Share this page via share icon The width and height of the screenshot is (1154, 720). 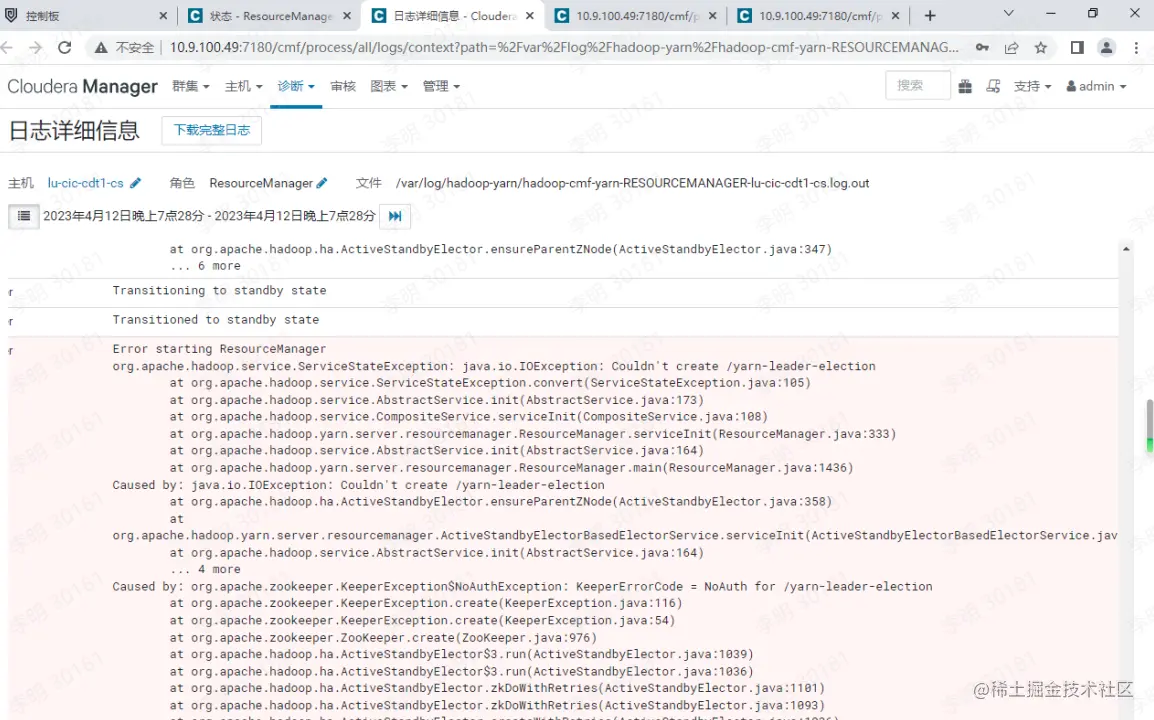[x=1011, y=48]
